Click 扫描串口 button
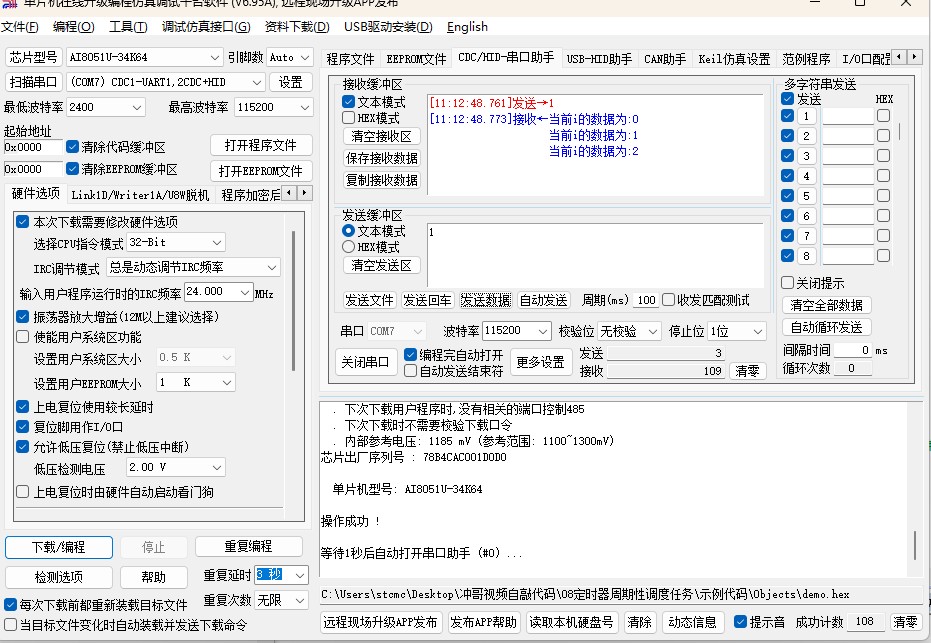The height and width of the screenshot is (643, 931). tap(33, 83)
